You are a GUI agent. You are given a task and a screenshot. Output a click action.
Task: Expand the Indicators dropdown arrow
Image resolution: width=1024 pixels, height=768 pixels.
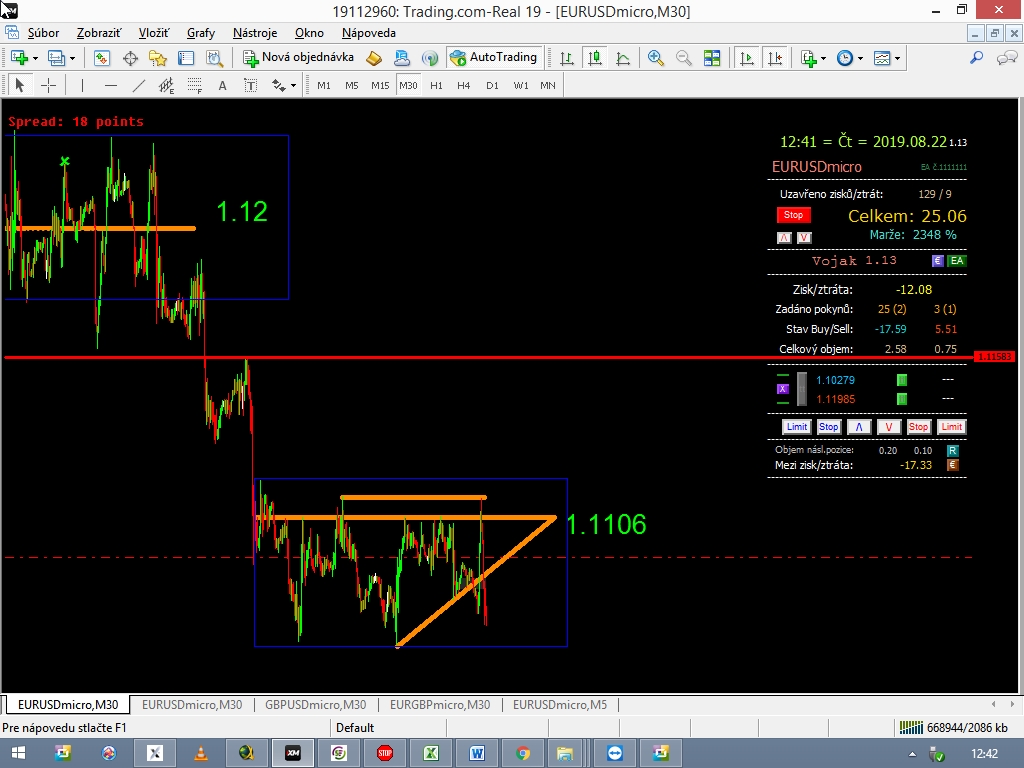click(824, 58)
